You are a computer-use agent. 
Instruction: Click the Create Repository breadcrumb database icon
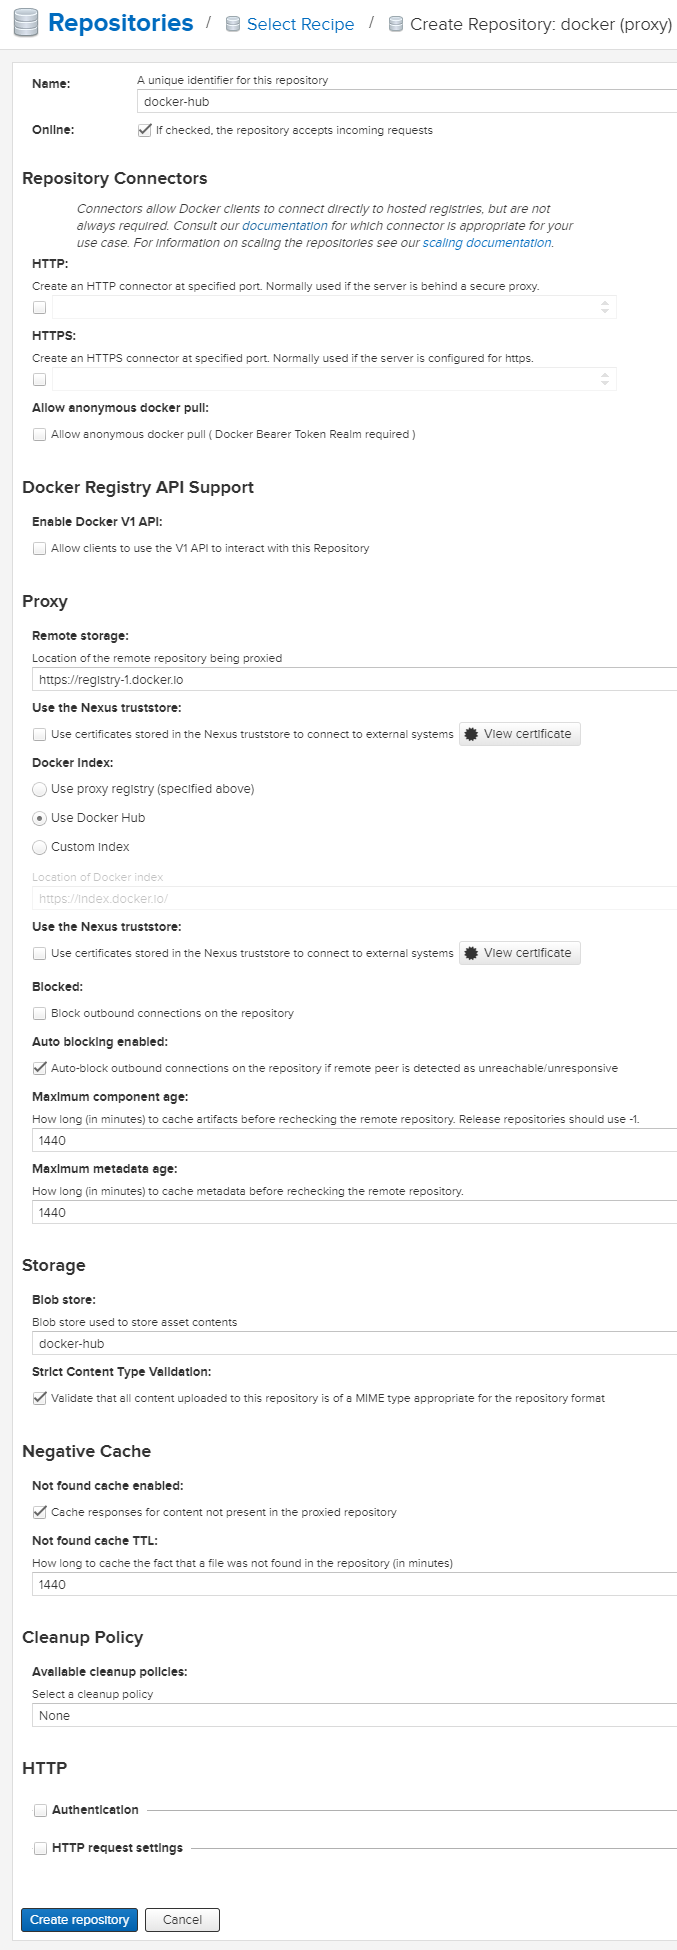(x=396, y=24)
